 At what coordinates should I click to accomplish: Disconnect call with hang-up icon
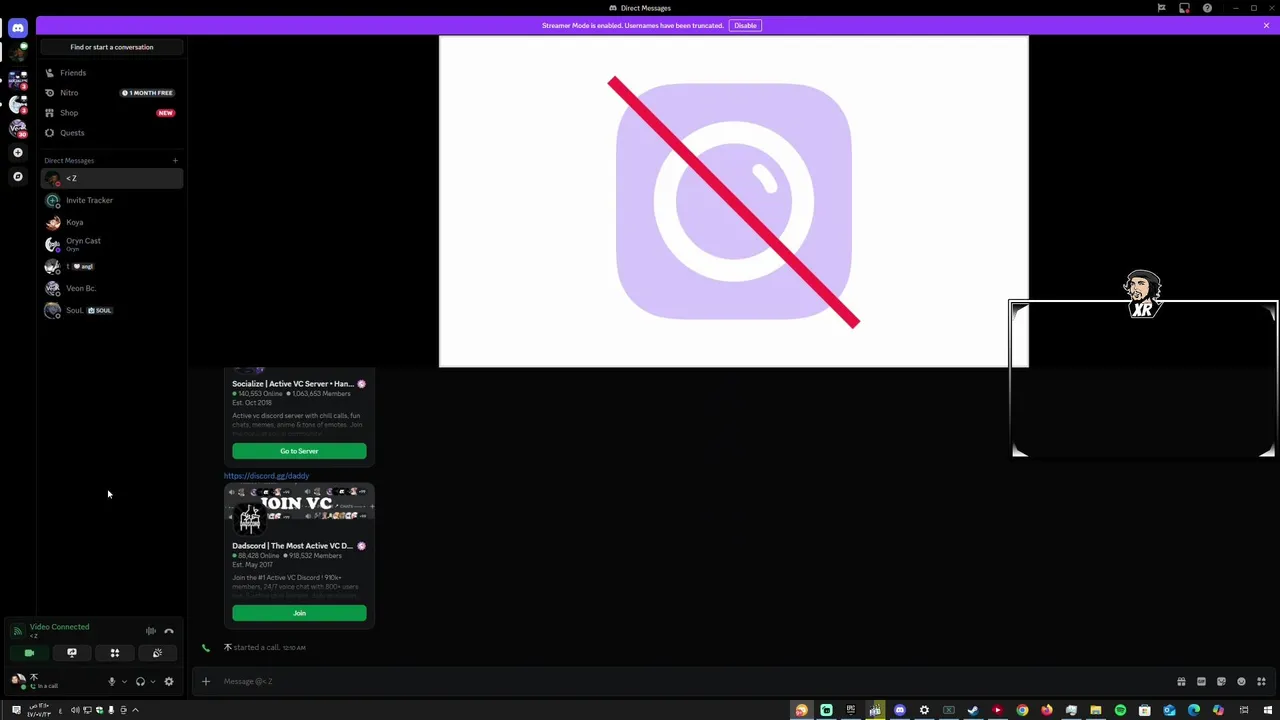tap(169, 631)
